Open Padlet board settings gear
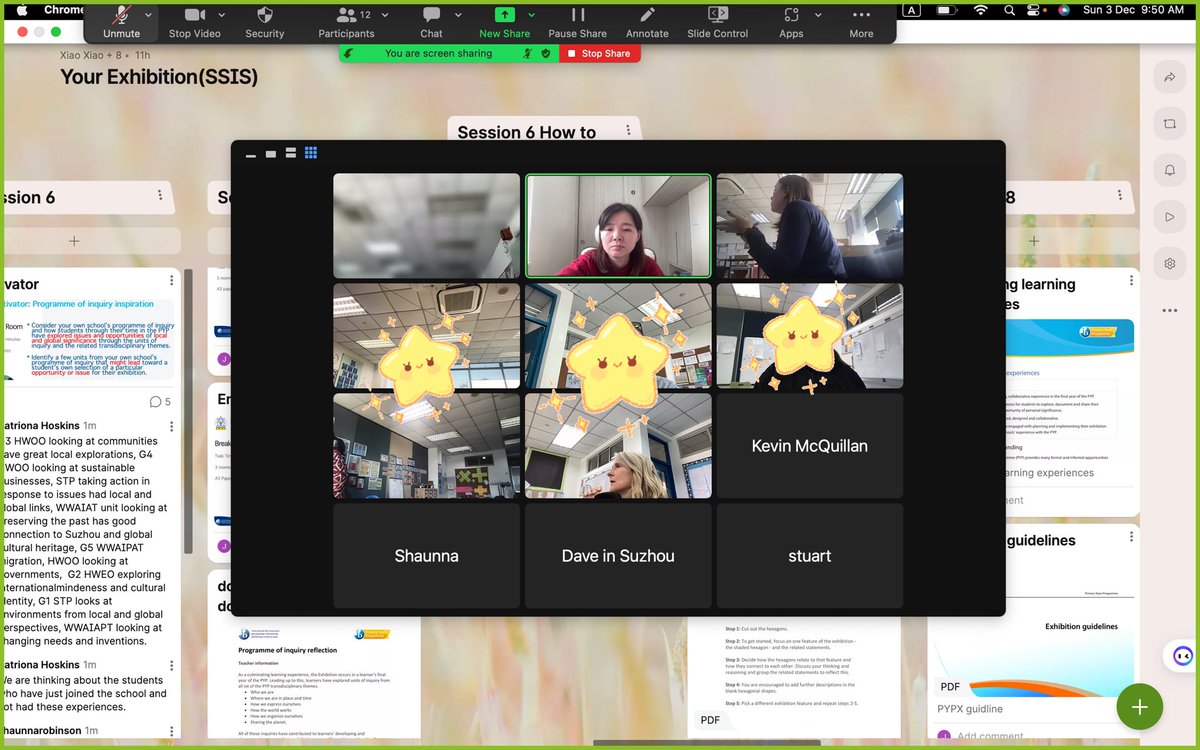This screenshot has width=1200, height=750. tap(1169, 263)
